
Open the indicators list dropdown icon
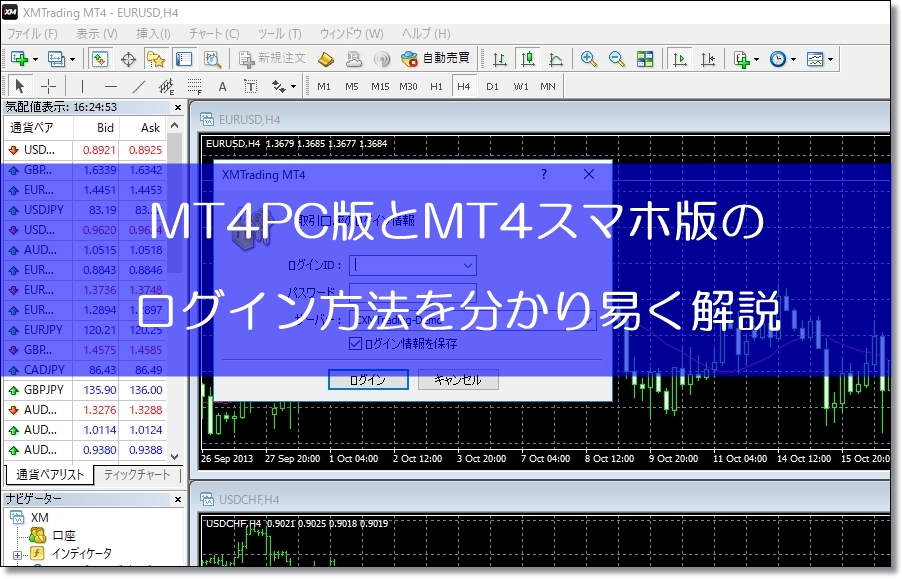pos(746,59)
